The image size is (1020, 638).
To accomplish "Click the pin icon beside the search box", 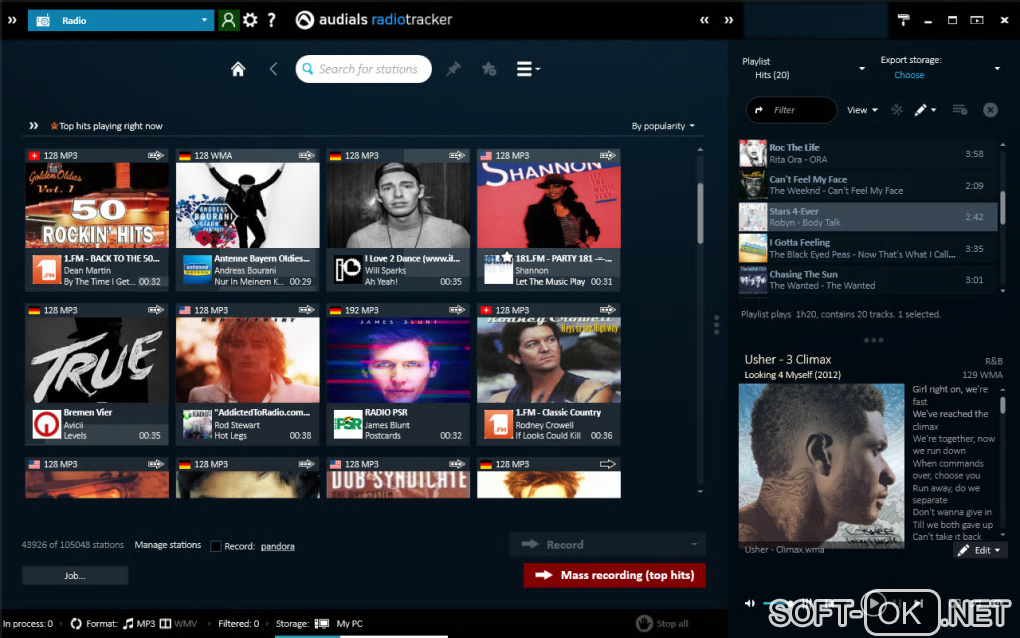I will pos(453,69).
